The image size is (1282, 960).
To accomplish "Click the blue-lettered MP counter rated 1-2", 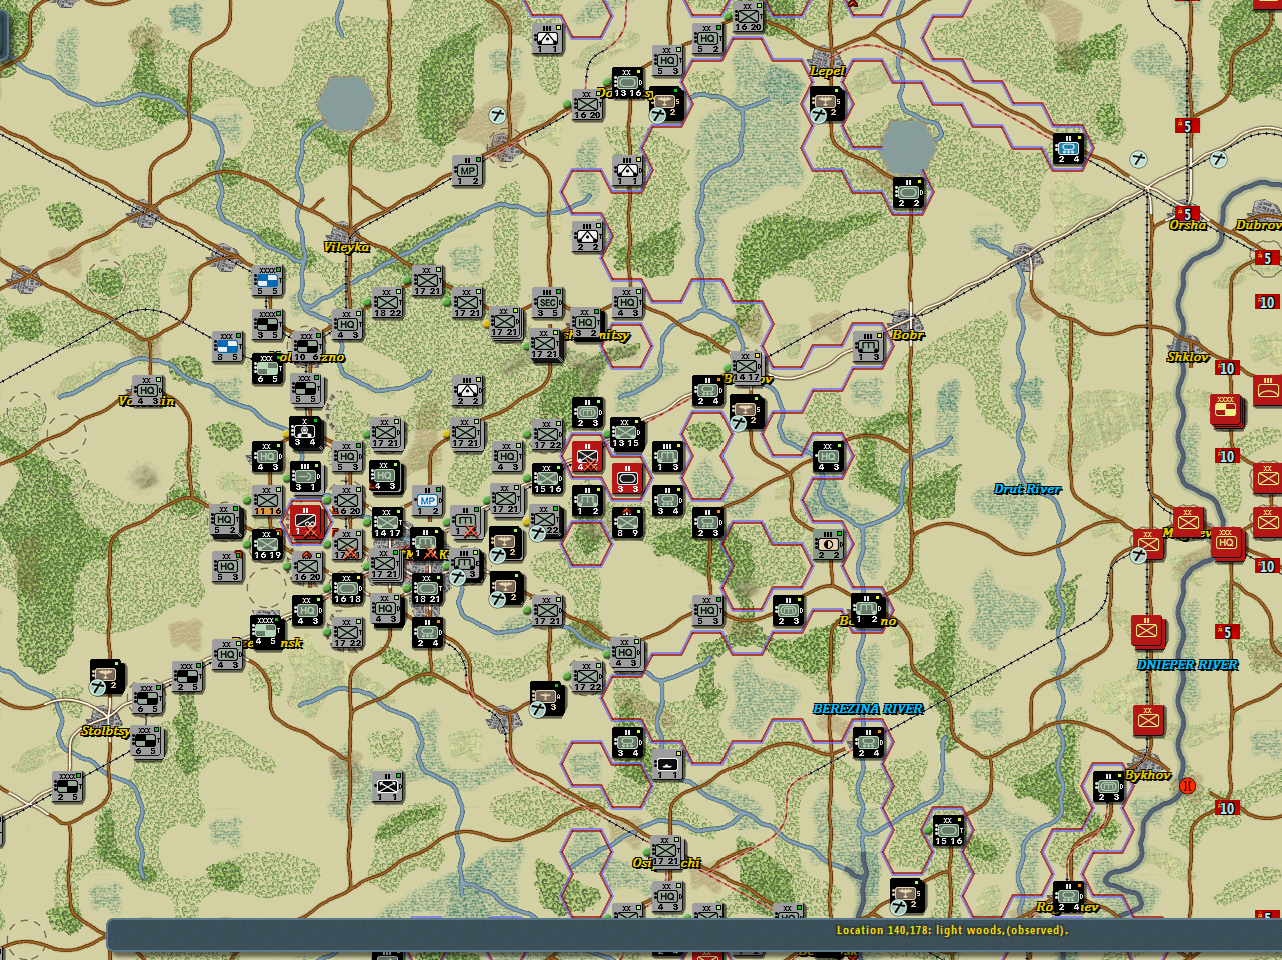I will (427, 501).
